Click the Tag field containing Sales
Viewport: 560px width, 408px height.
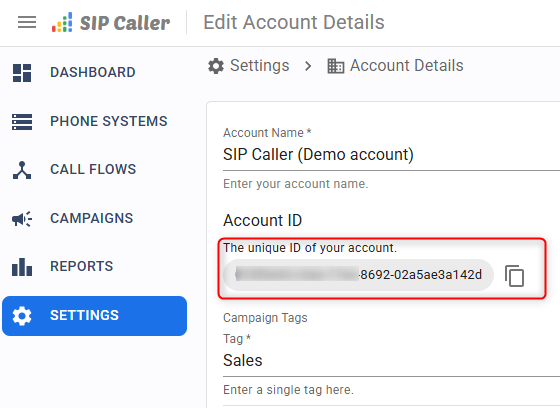(x=391, y=360)
